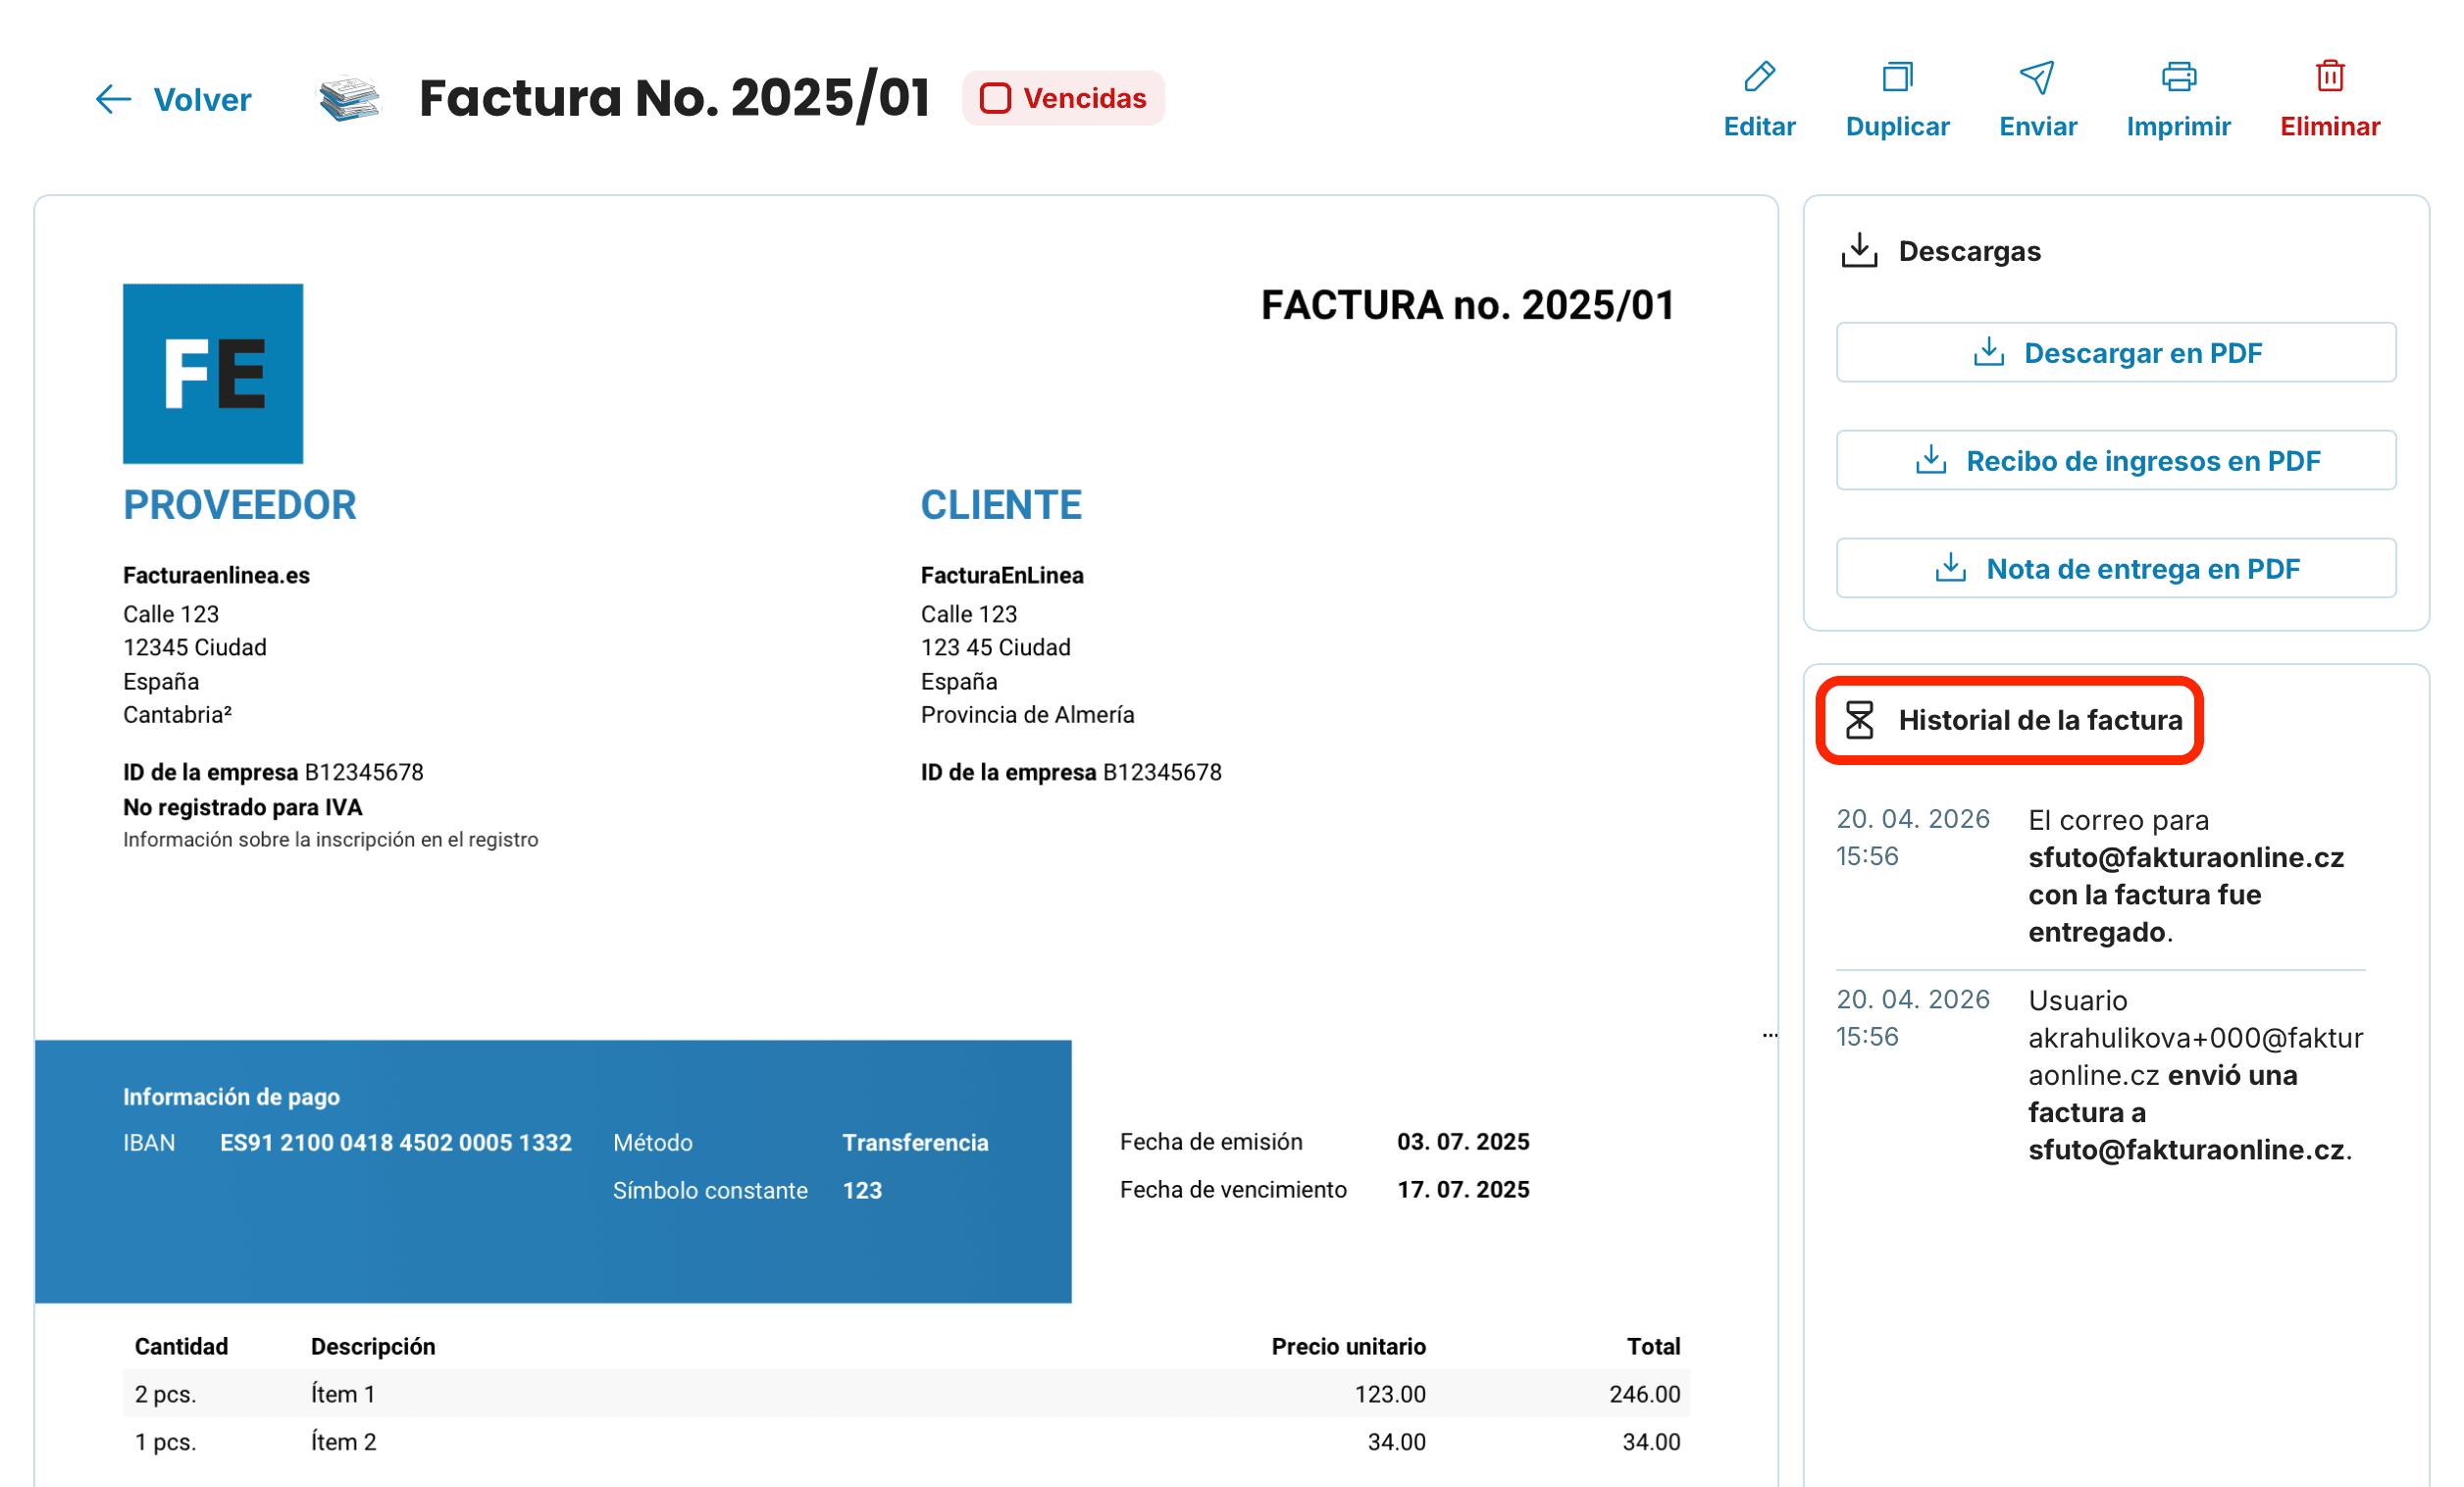Click the FE company logo
The height and width of the screenshot is (1487, 2464).
pos(213,373)
